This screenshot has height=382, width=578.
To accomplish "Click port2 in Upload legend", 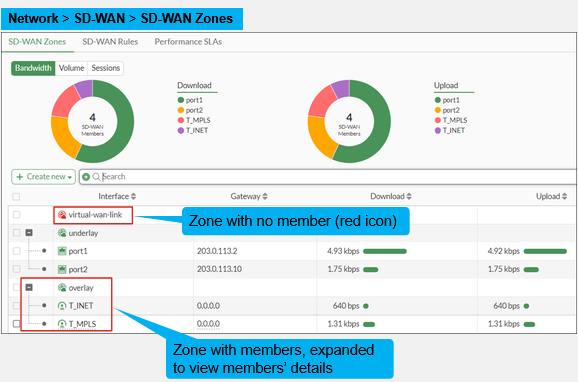I will (x=447, y=110).
